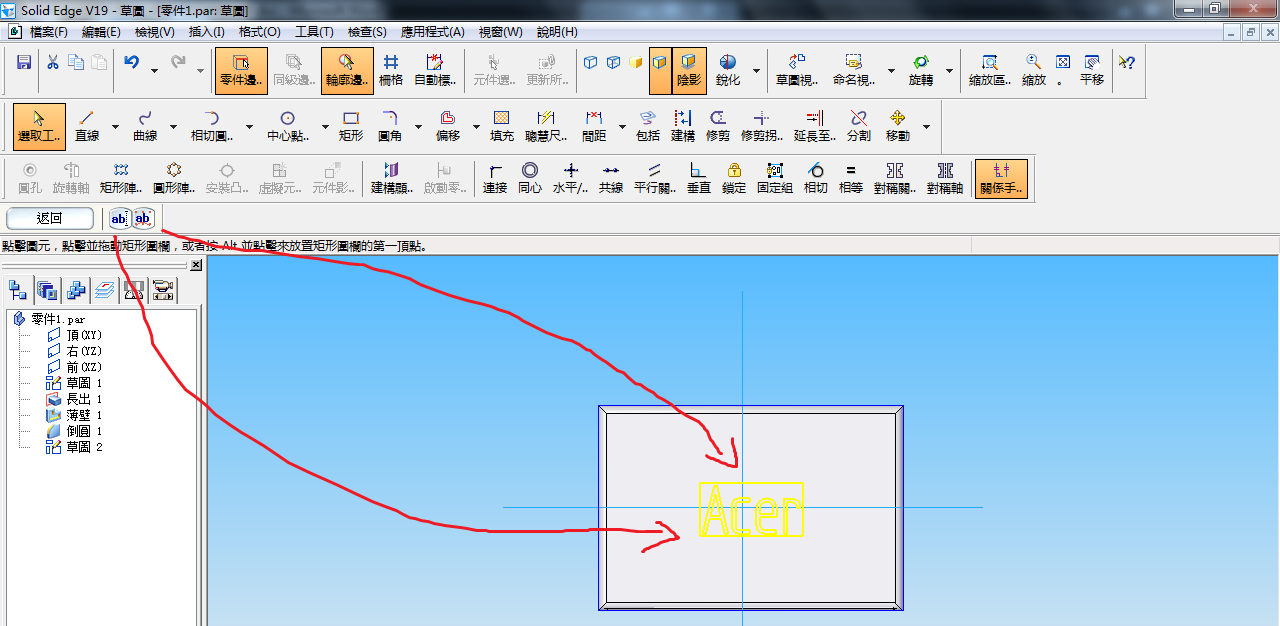Click the Save icon in the toolbar
This screenshot has height=626, width=1280.
(x=24, y=63)
